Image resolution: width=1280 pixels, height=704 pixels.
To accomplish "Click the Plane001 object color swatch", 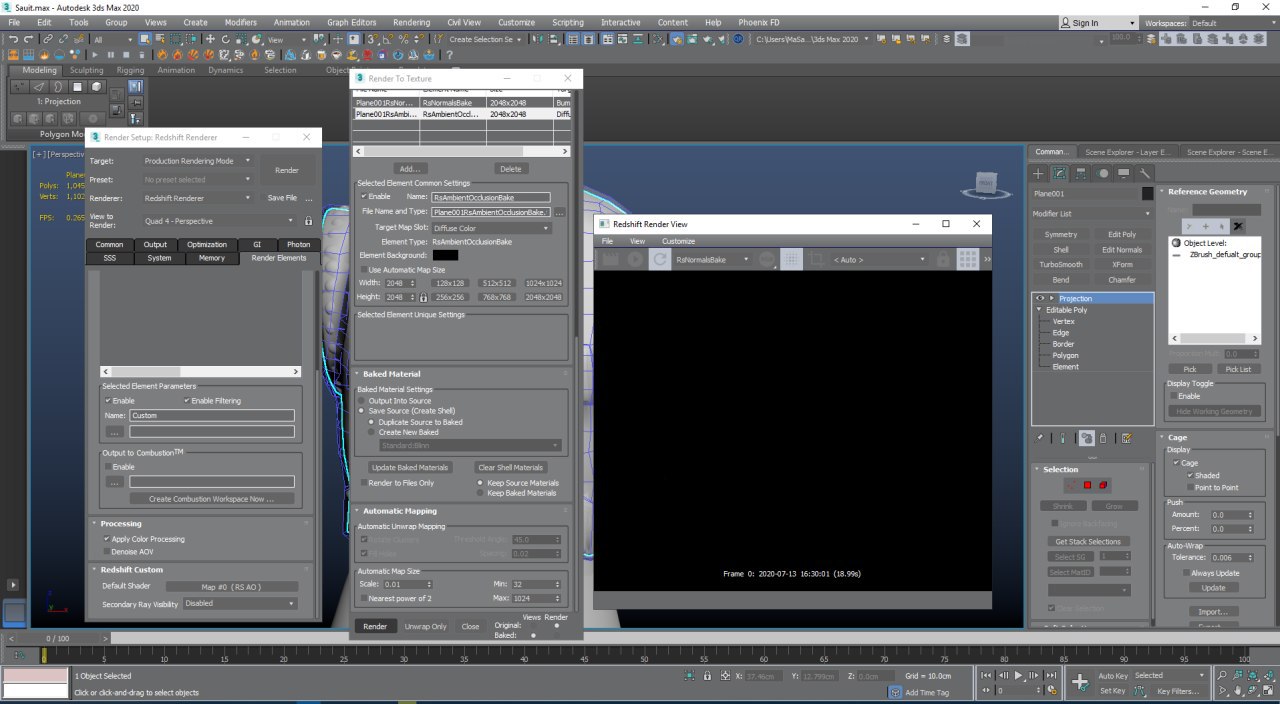I will point(1147,193).
